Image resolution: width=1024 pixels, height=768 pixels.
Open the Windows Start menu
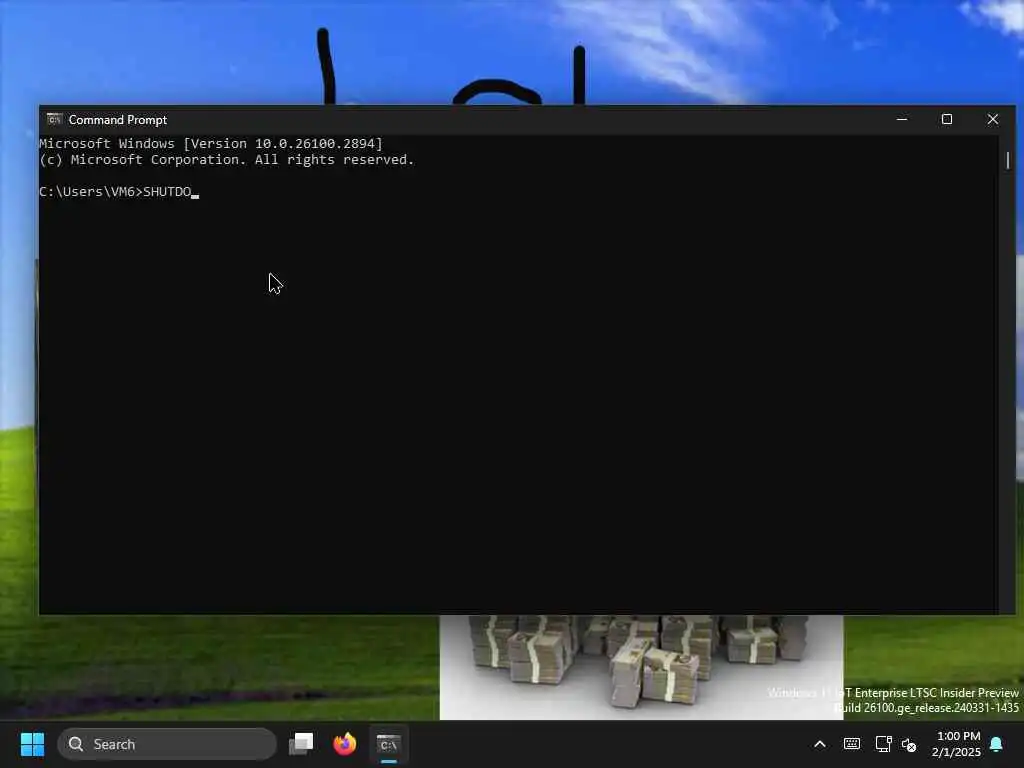32,744
